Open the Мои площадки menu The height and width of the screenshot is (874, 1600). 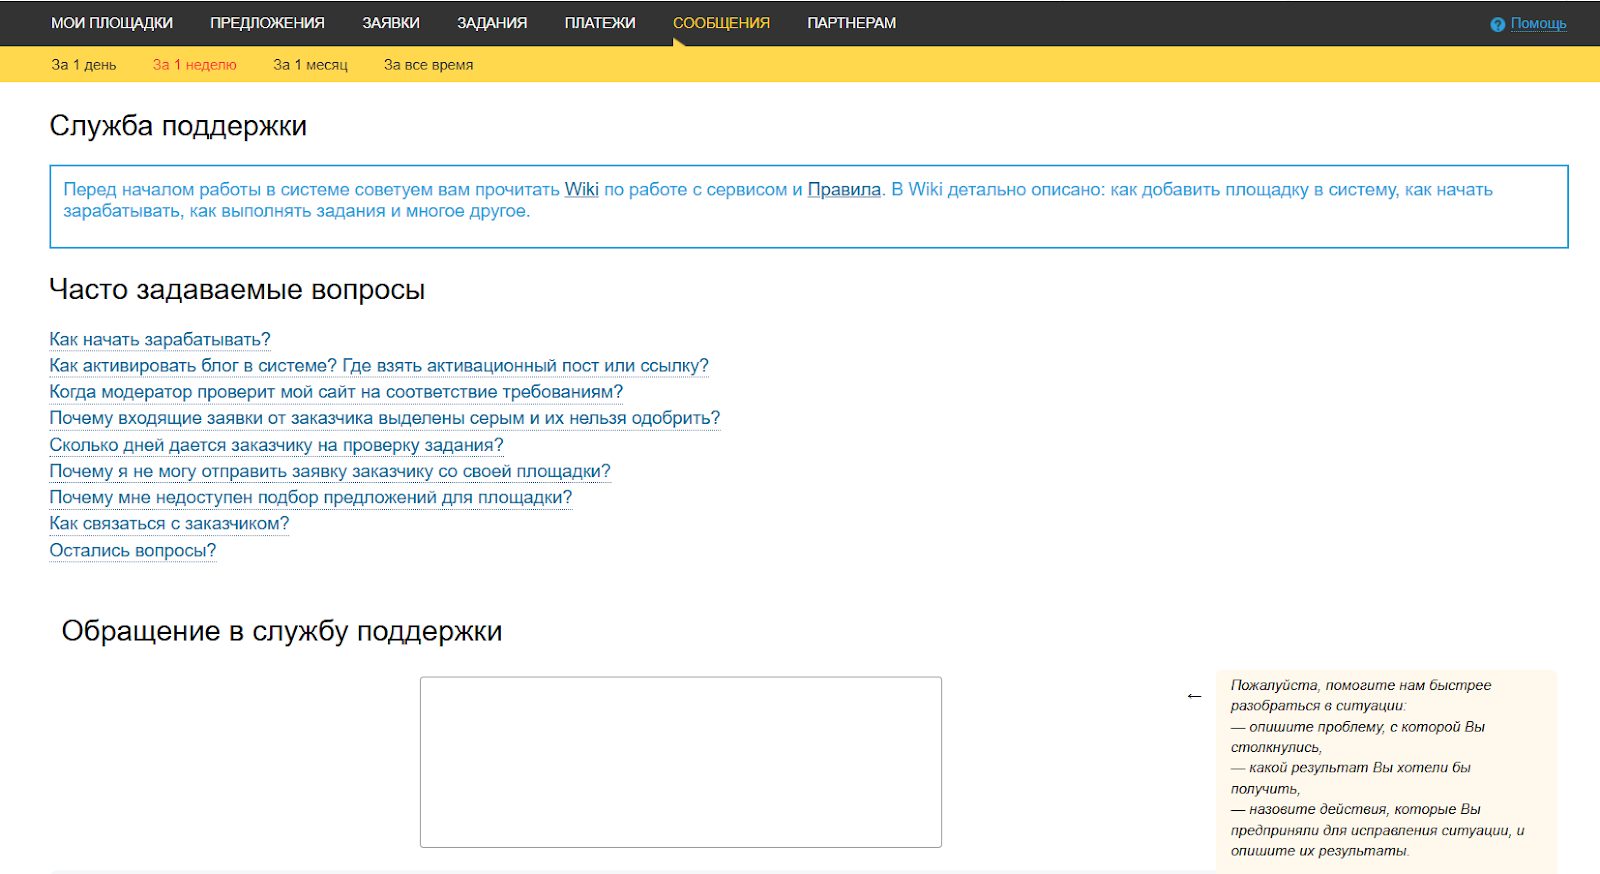coord(112,23)
